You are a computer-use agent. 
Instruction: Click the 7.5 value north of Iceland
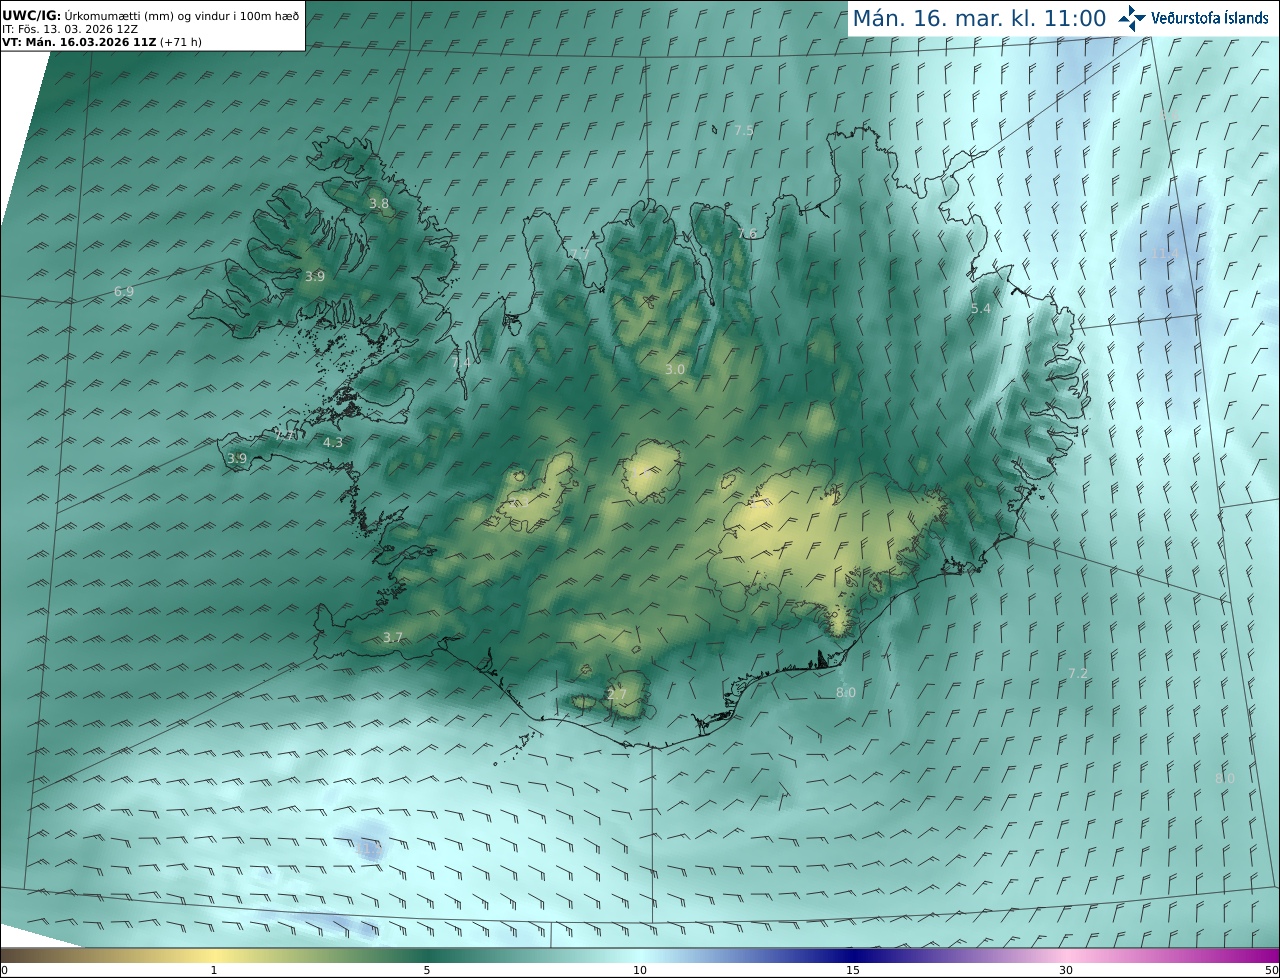[744, 131]
